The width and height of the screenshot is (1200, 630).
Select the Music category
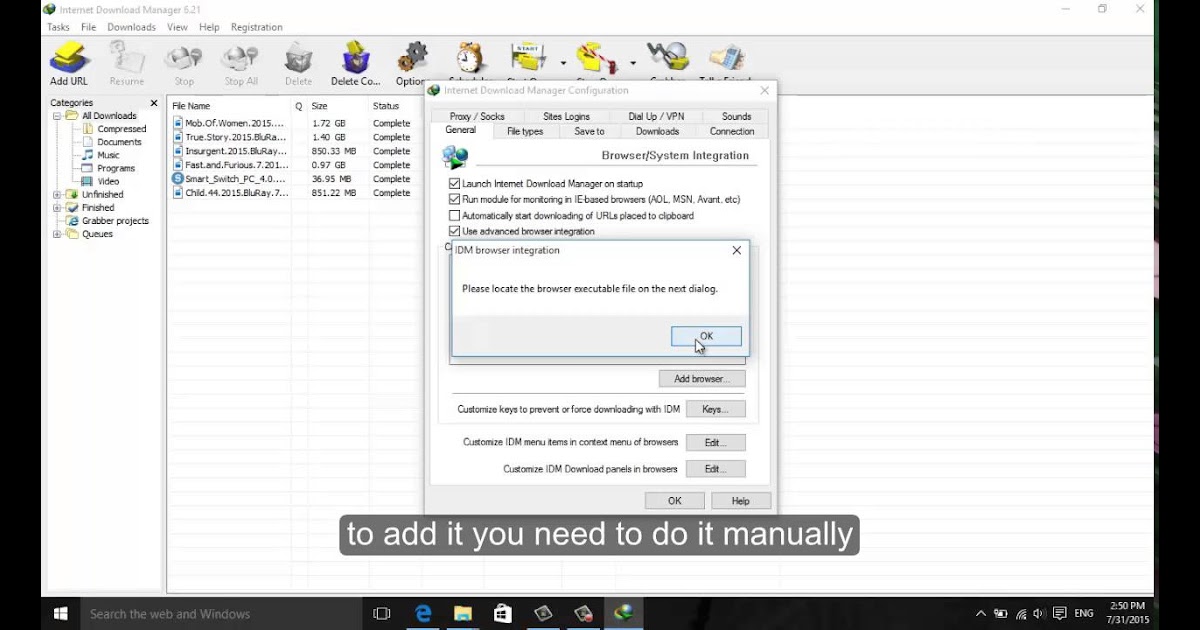pyautogui.click(x=100, y=155)
